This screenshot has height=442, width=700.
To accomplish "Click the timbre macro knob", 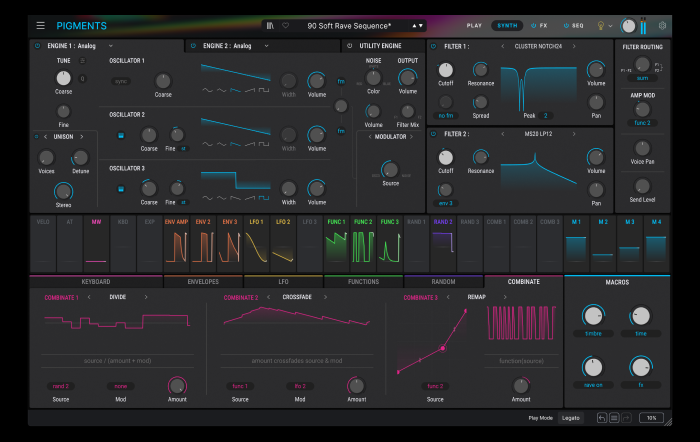I will coord(593,316).
